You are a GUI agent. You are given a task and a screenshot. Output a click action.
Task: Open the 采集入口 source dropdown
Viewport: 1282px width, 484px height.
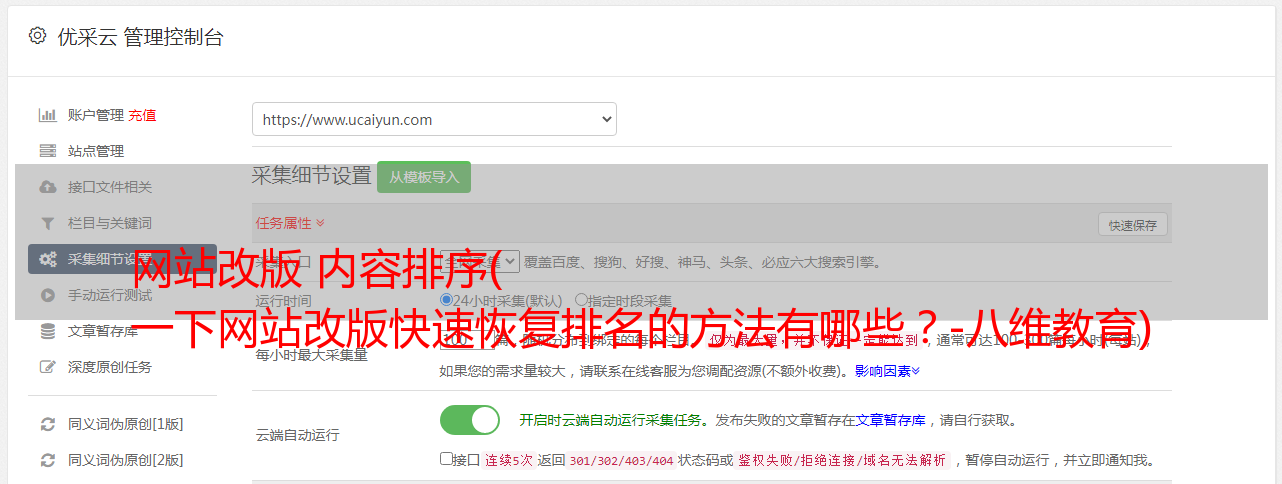480,261
